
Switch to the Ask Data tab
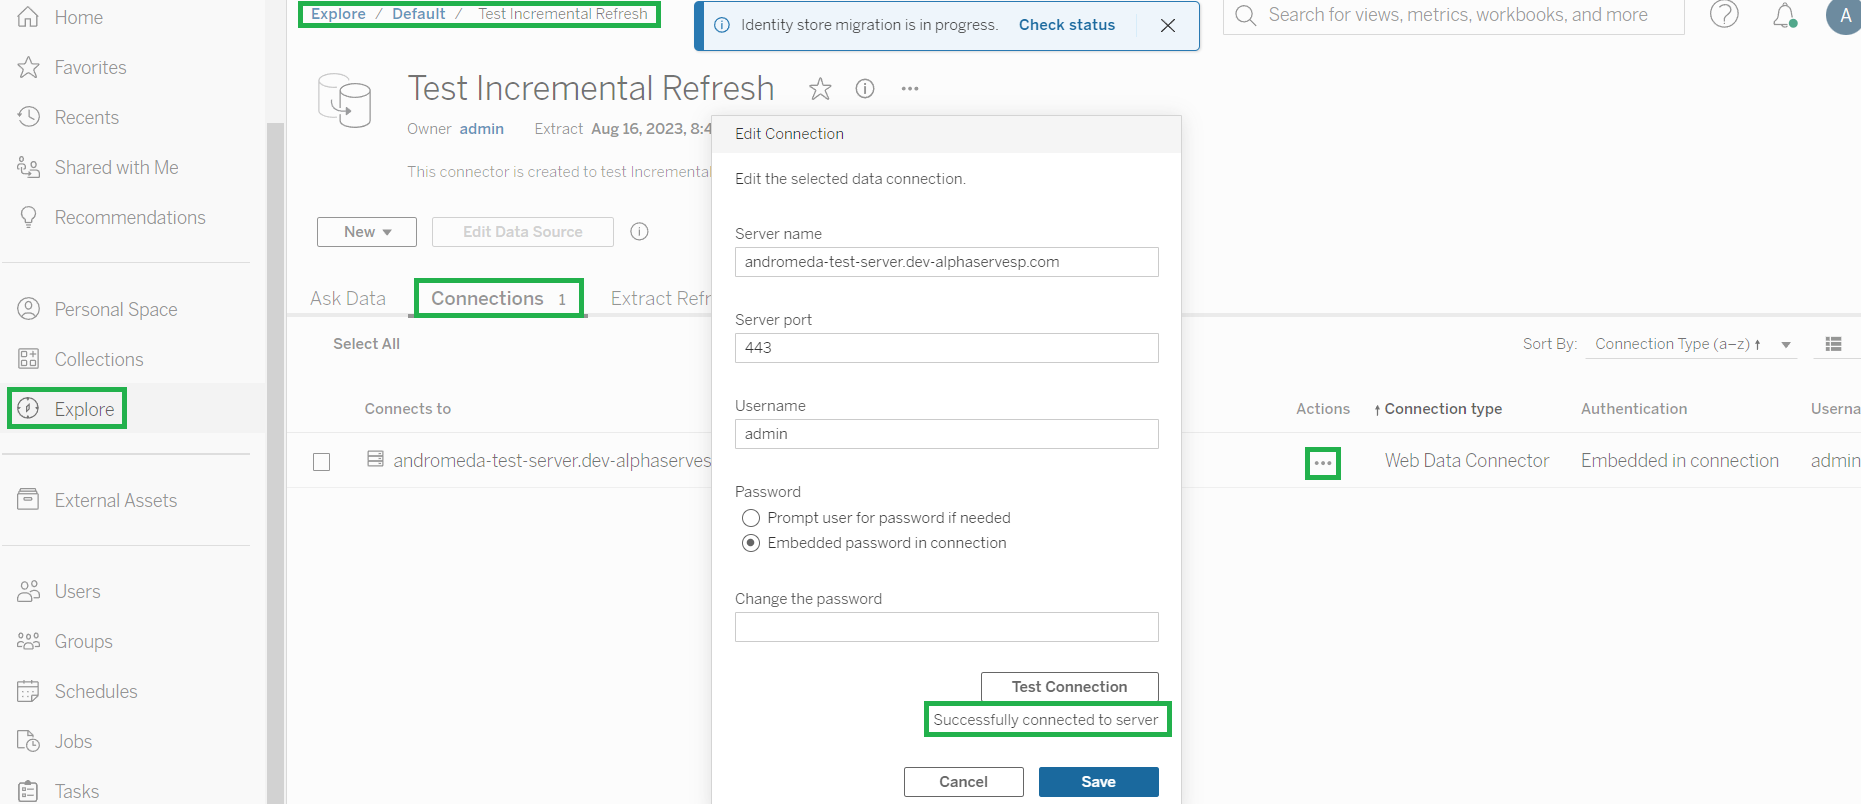point(347,299)
